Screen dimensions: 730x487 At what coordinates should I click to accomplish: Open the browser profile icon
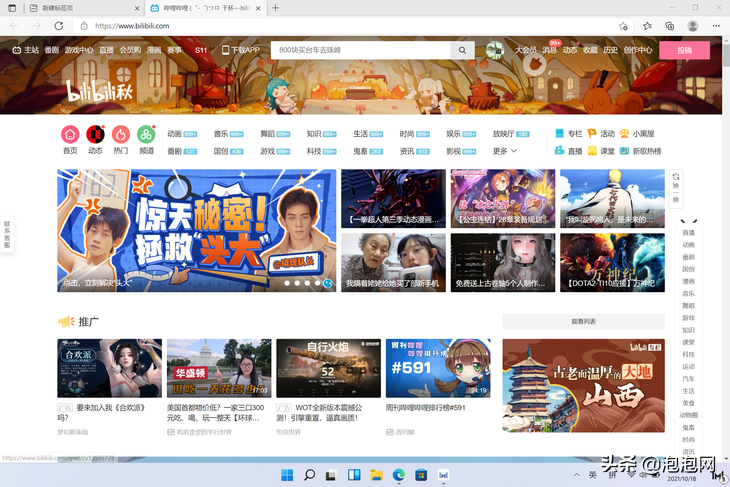pyautogui.click(x=693, y=26)
